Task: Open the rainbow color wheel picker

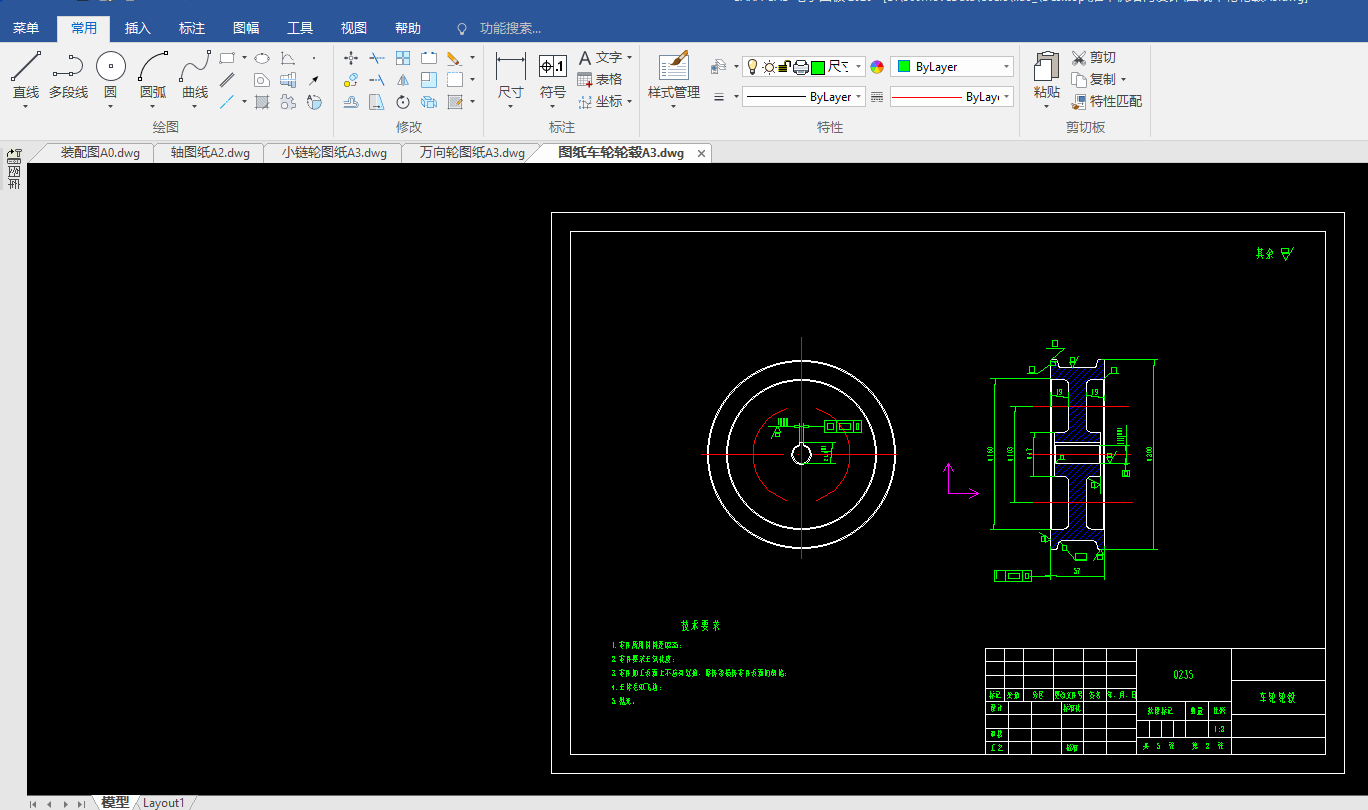Action: pyautogui.click(x=877, y=67)
